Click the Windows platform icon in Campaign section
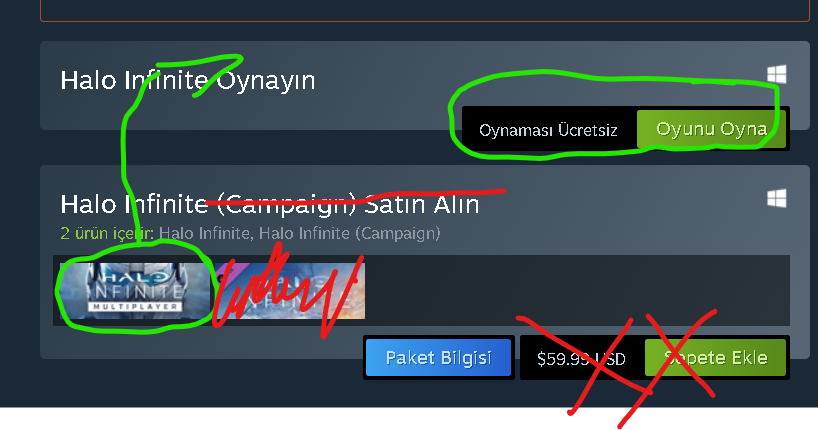The height and width of the screenshot is (430, 818). pyautogui.click(x=777, y=198)
